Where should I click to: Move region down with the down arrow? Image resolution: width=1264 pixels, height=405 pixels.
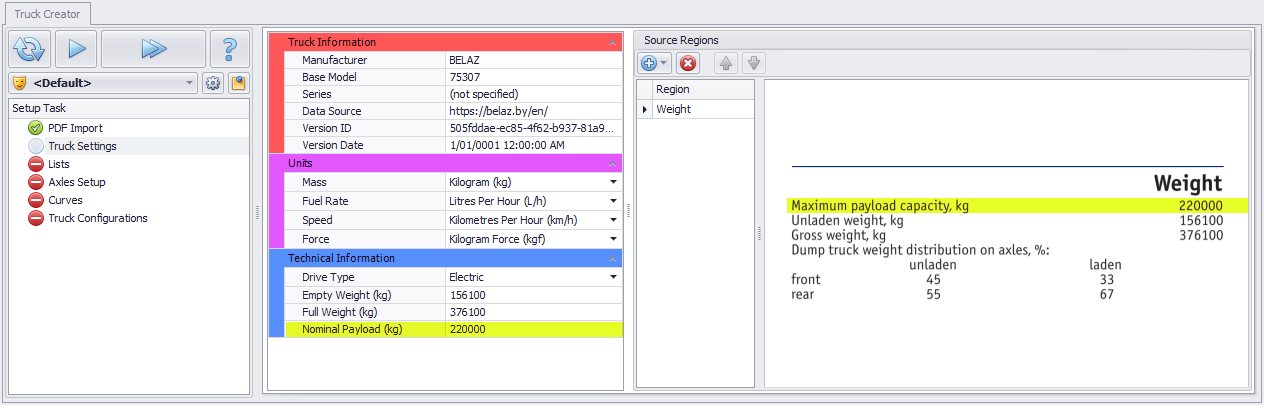coord(754,63)
